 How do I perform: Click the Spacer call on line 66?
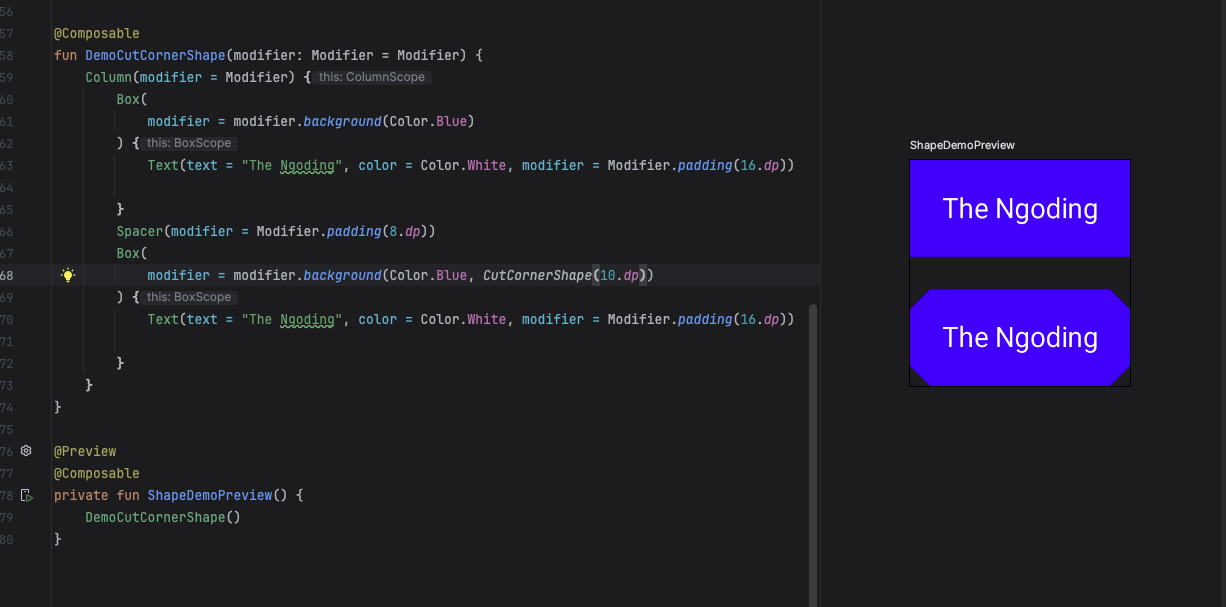coord(139,231)
